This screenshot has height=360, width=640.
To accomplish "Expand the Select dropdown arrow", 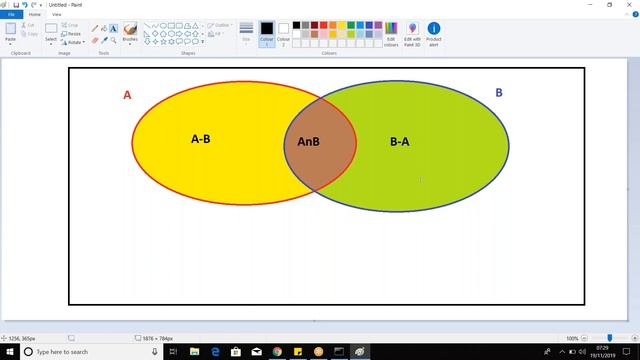I will (51, 44).
